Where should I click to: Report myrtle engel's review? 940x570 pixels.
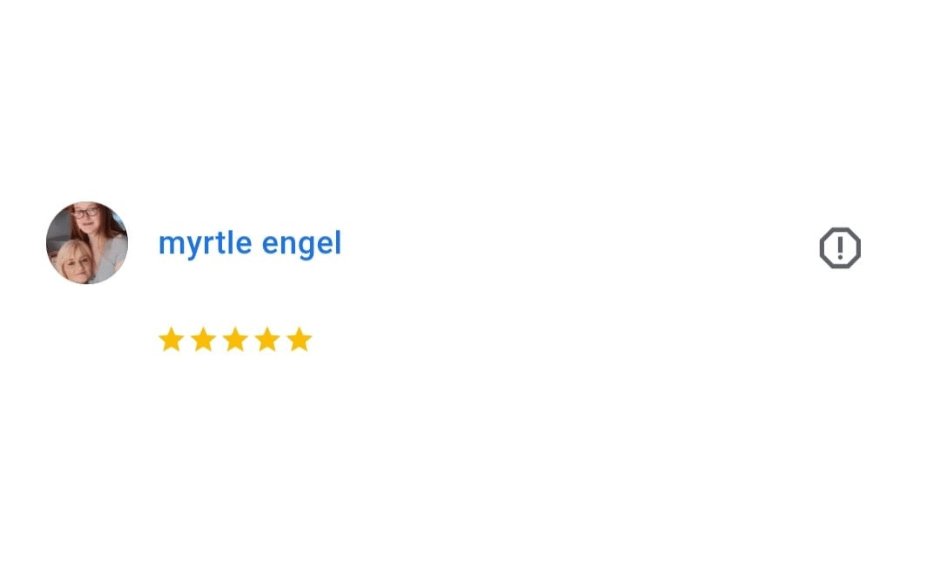[x=840, y=248]
